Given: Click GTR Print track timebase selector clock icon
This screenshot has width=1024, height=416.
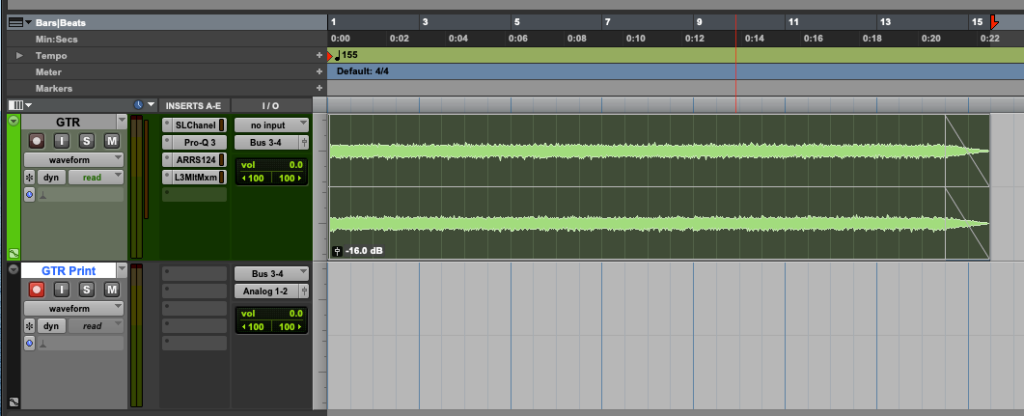Looking at the screenshot, I should click(29, 343).
